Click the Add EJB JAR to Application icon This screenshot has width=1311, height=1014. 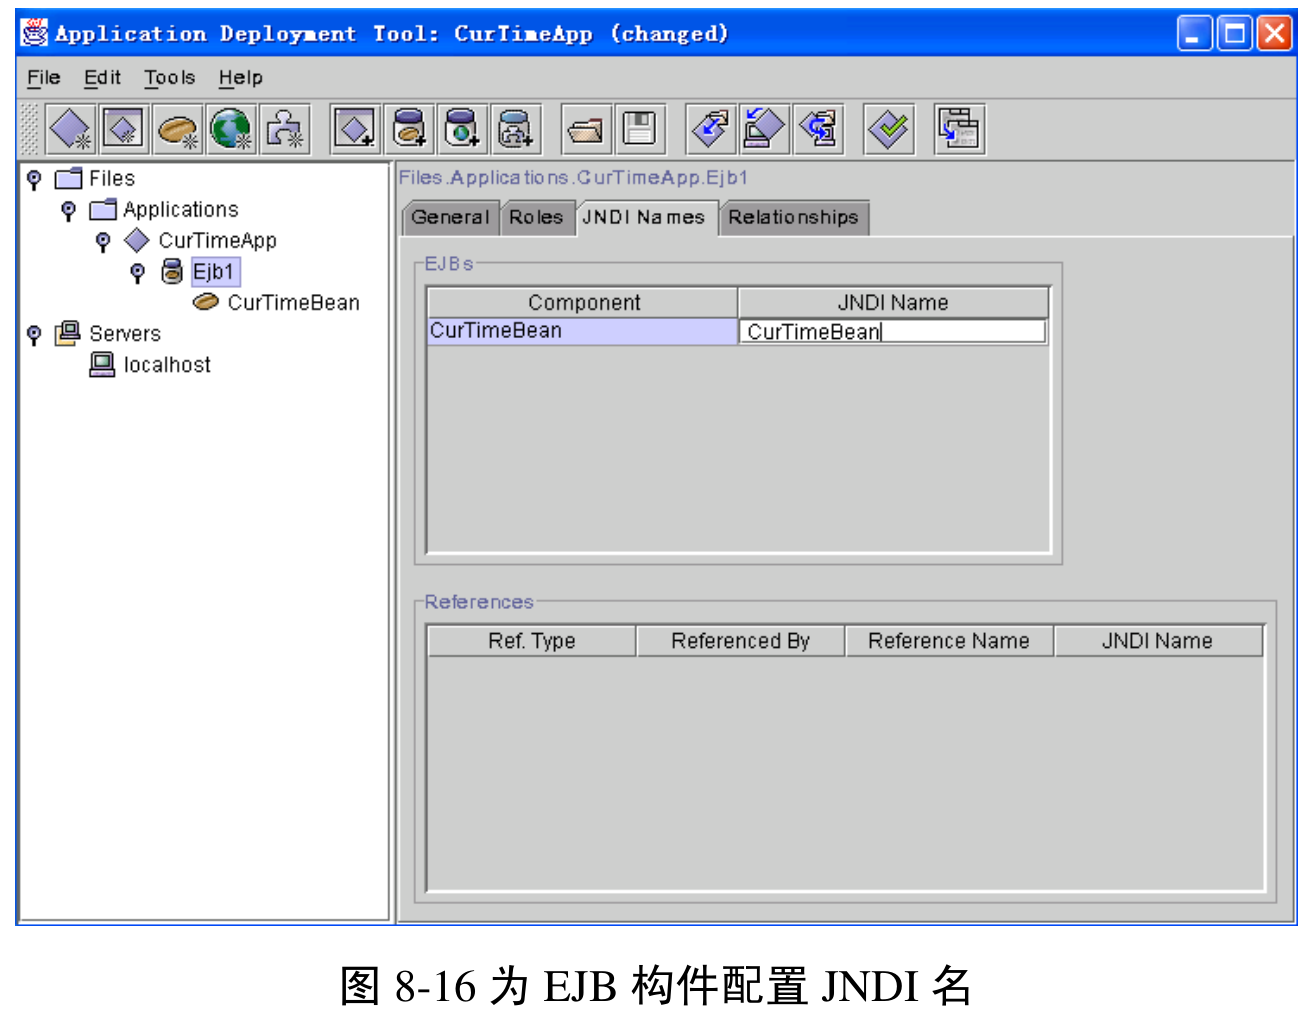[x=409, y=129]
